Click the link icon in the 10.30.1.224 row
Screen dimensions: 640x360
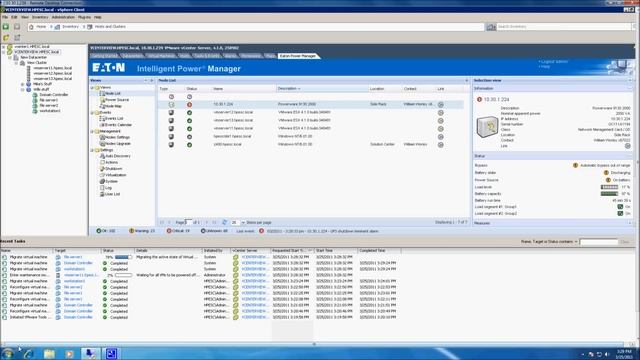(x=440, y=104)
